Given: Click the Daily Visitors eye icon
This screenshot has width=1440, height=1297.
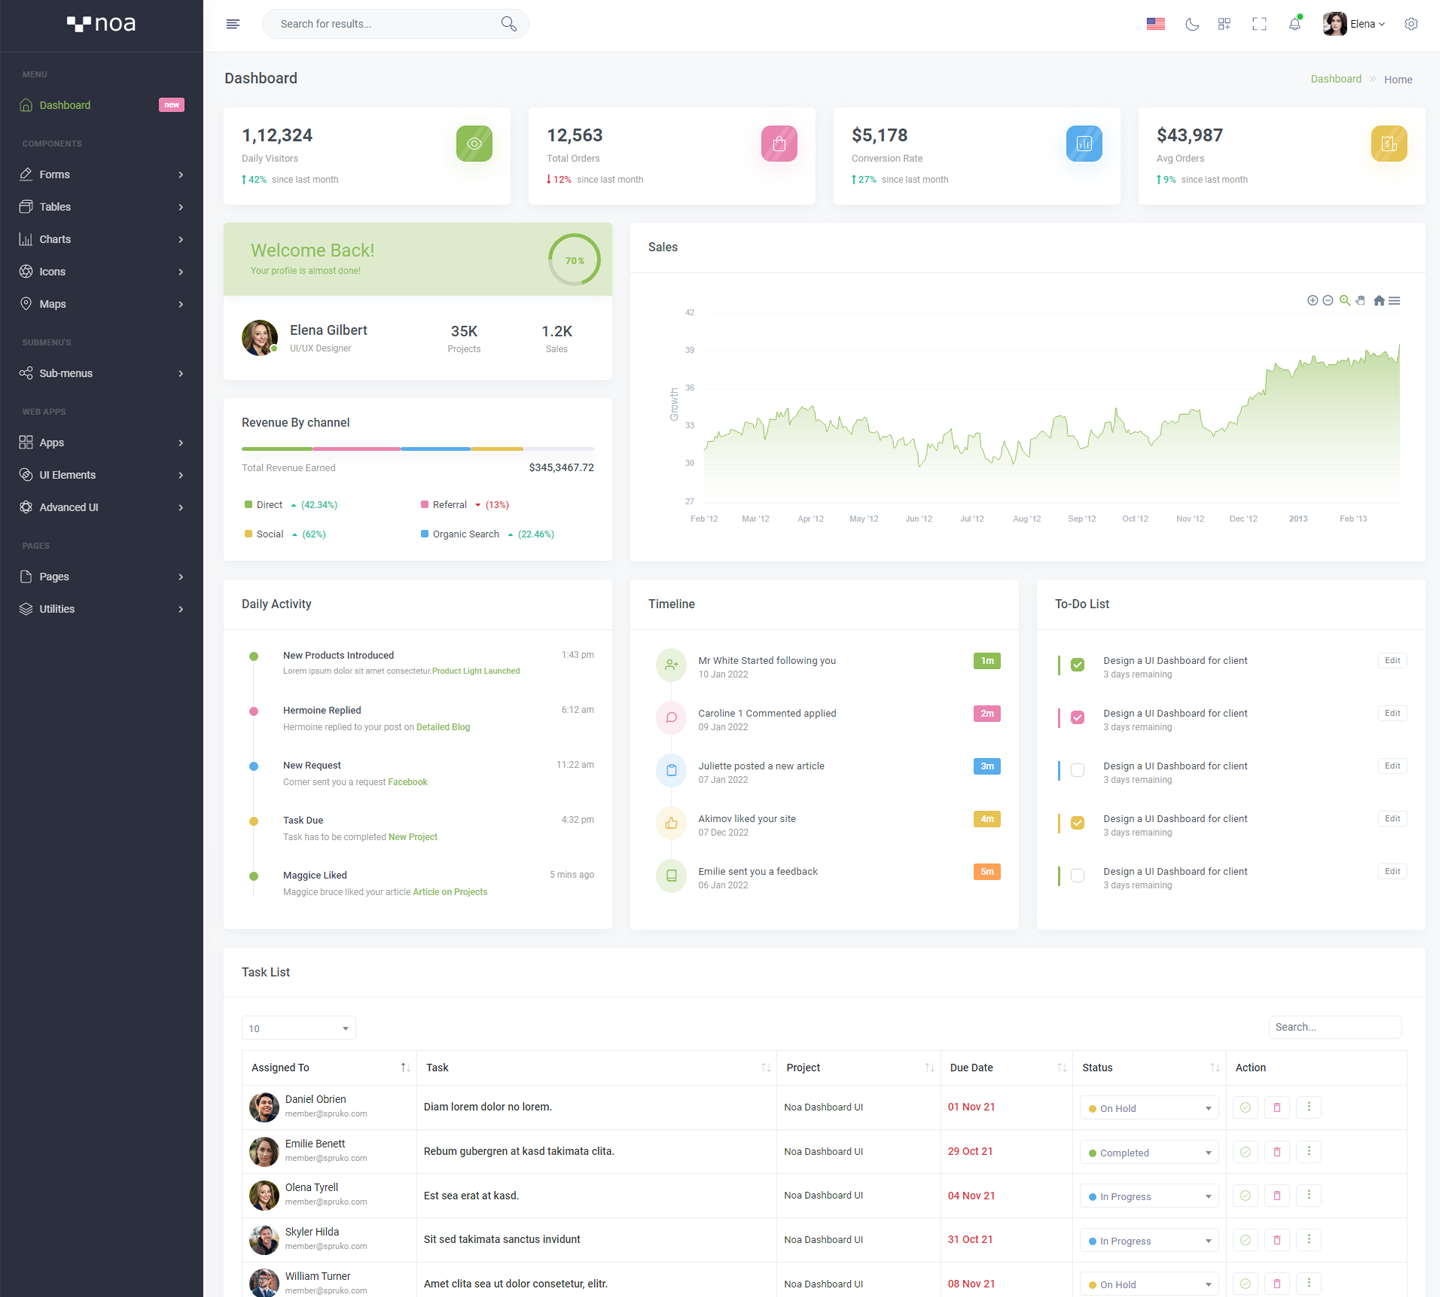Looking at the screenshot, I should coord(474,143).
